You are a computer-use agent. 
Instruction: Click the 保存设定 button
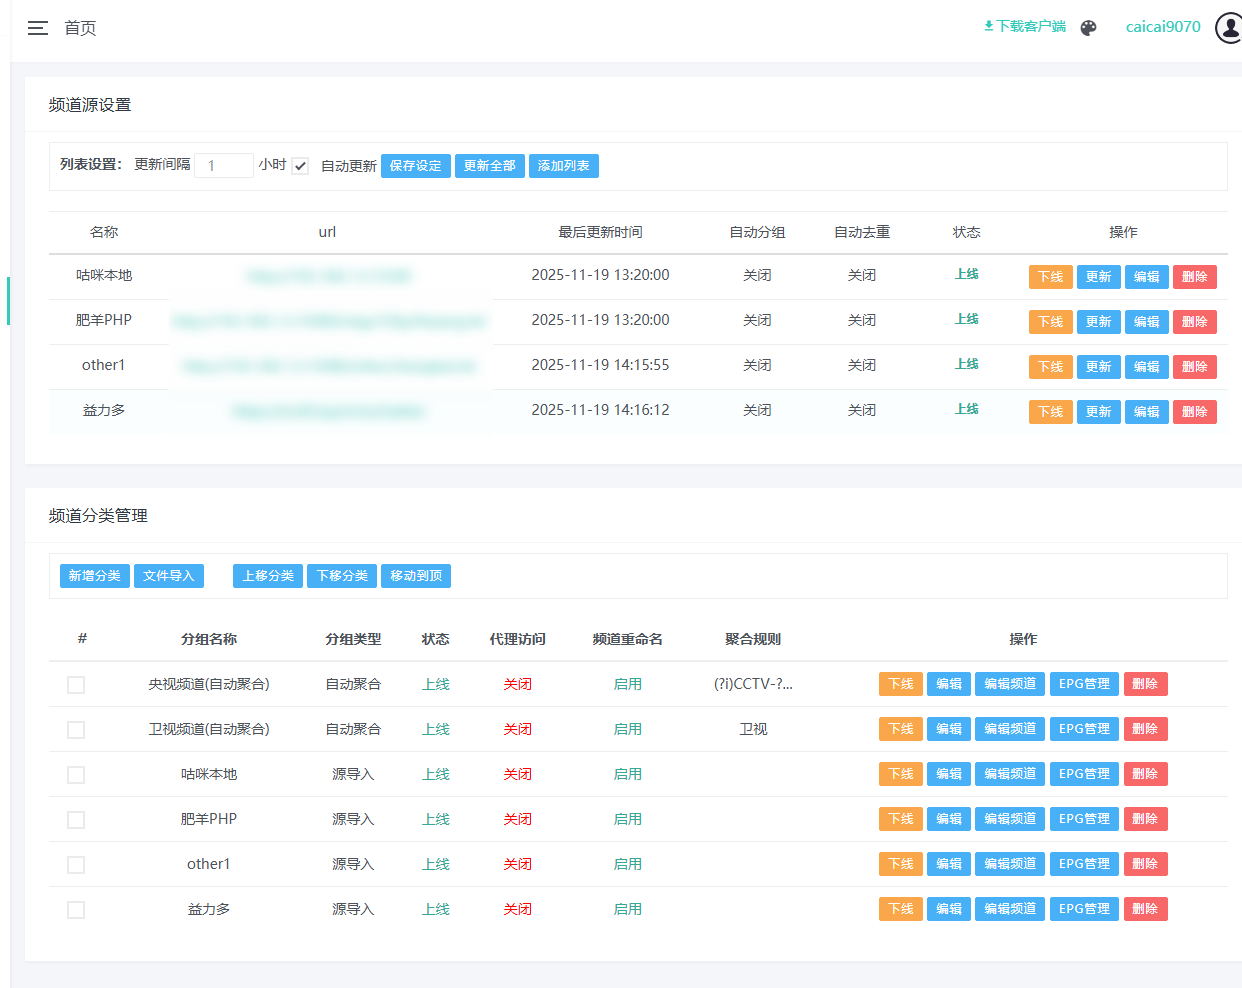415,166
